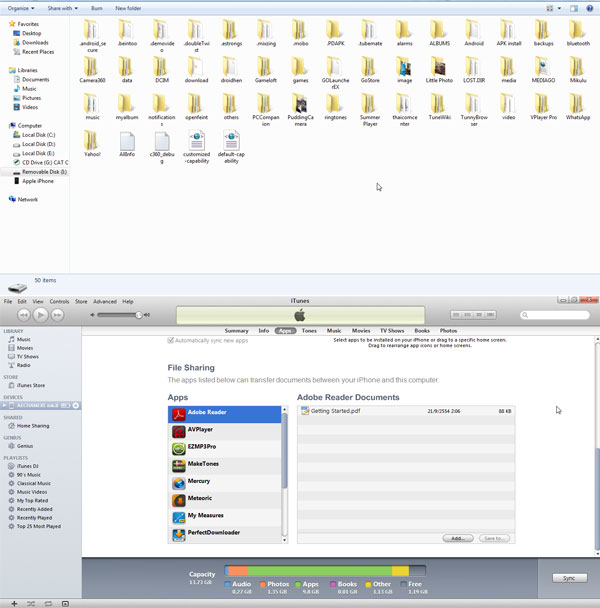Select Local Disk (C:) in sidebar
The image size is (600, 608).
pos(34,135)
